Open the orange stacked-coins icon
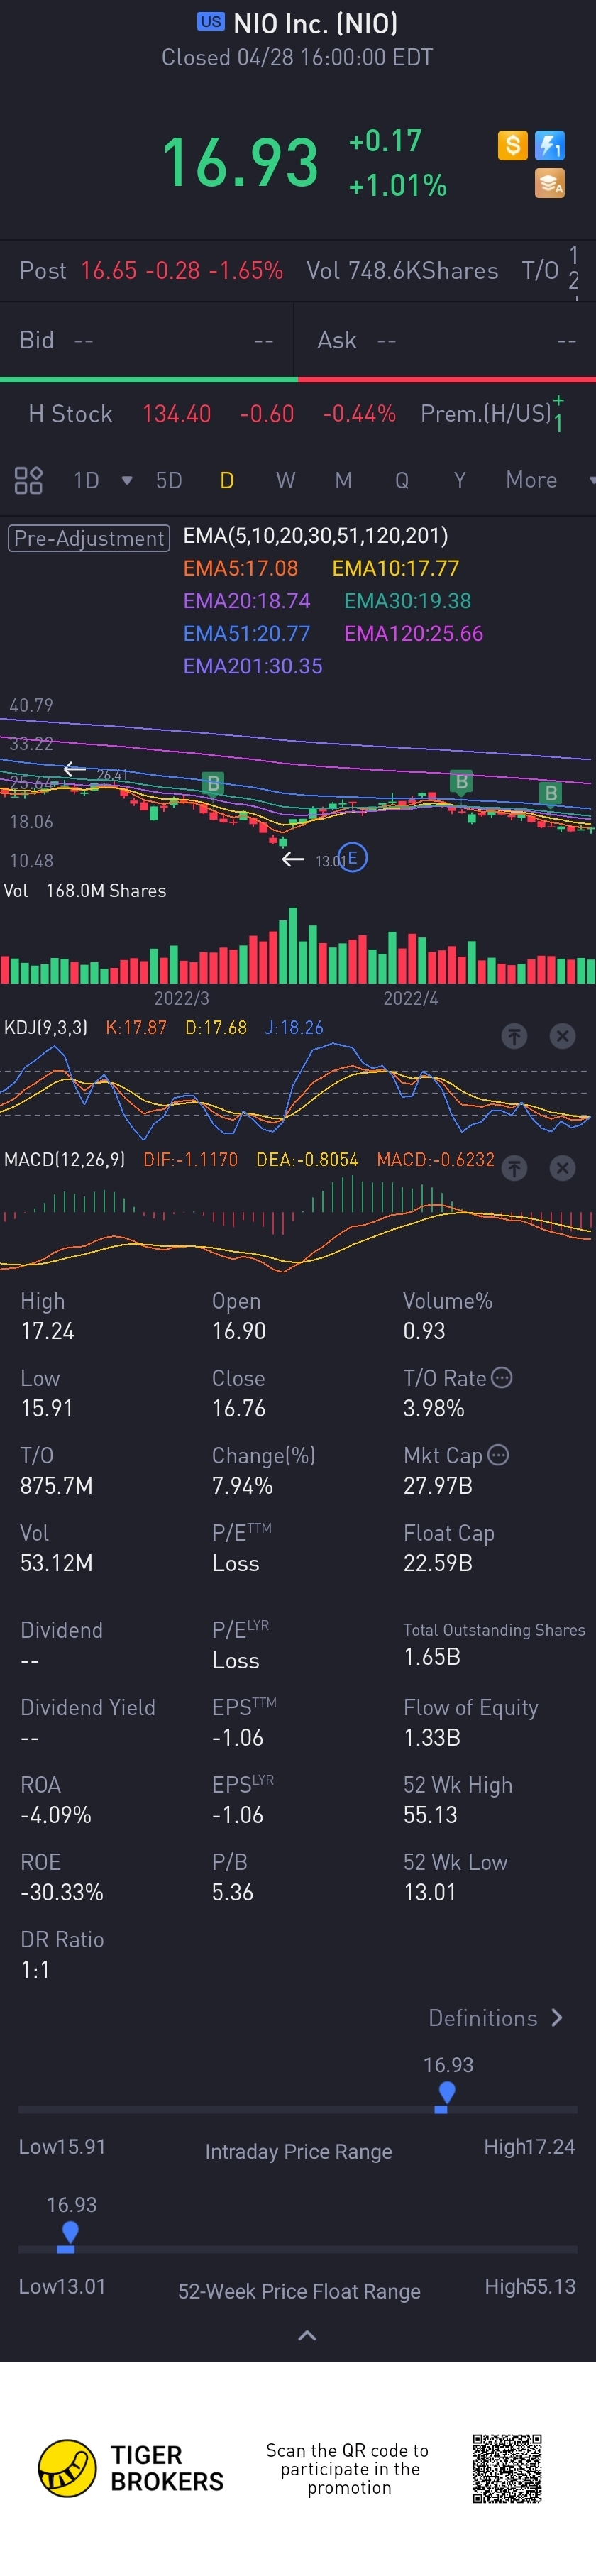The width and height of the screenshot is (596, 2576). 550,184
